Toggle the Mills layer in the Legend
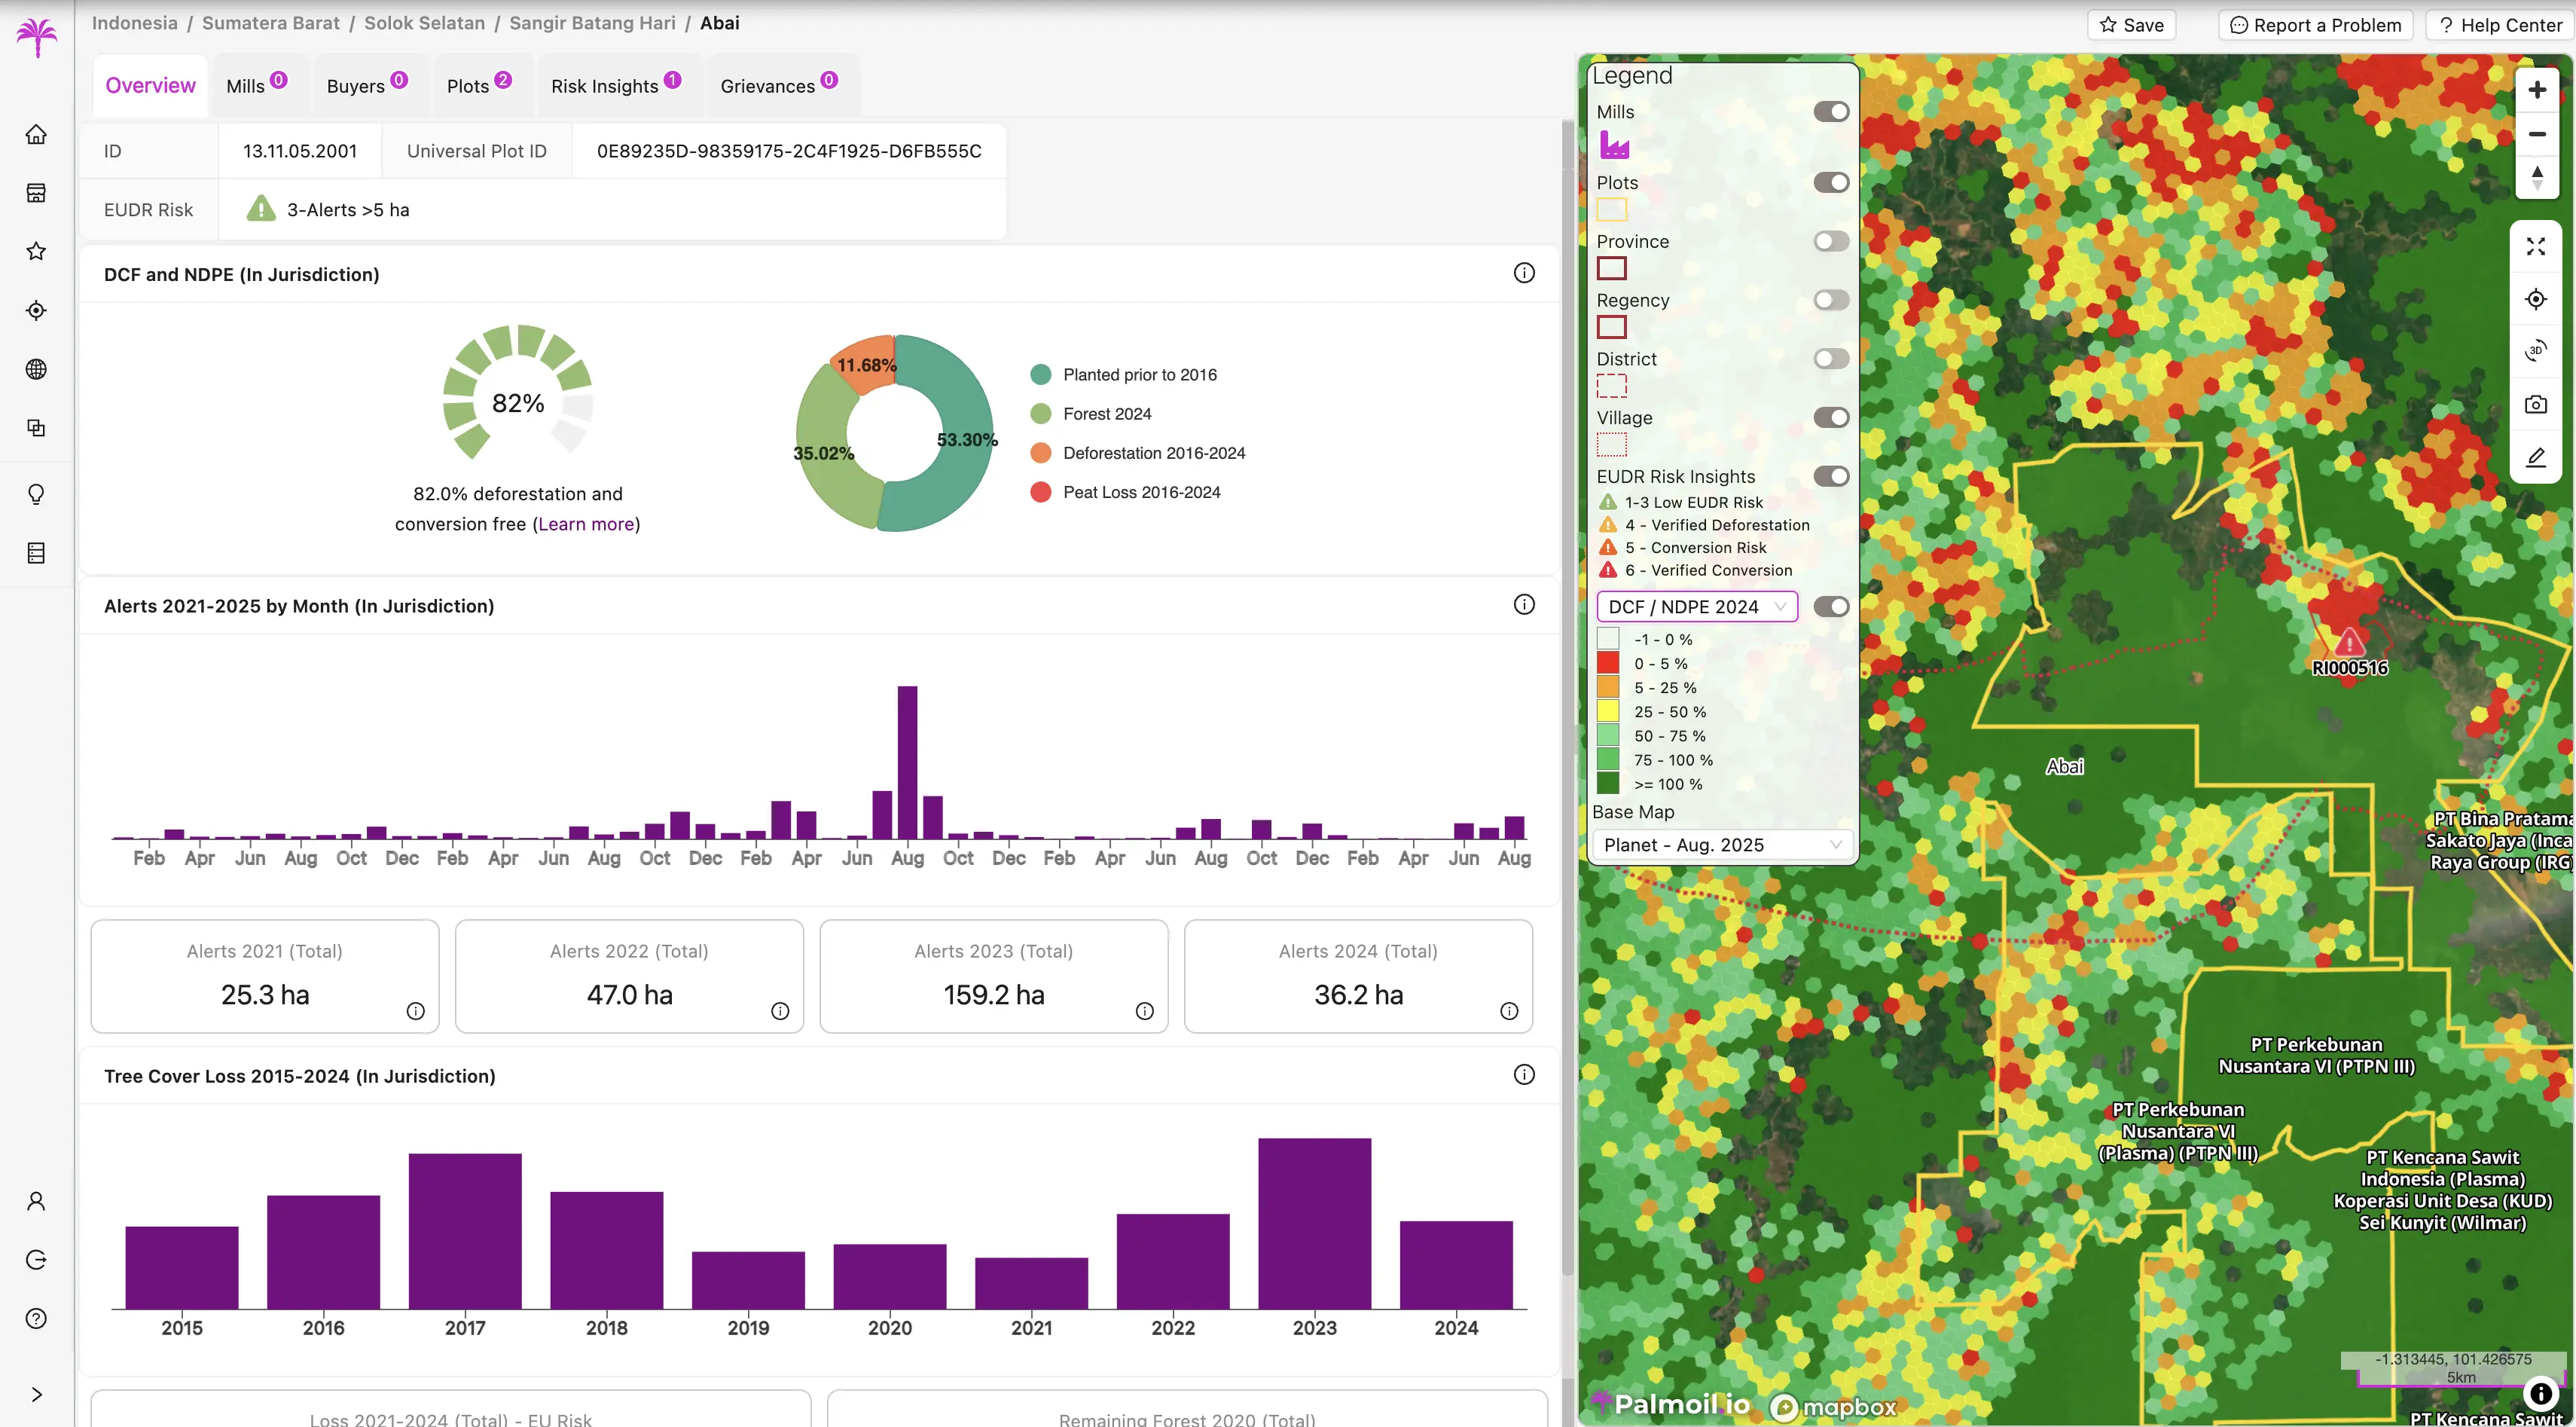 point(1831,111)
